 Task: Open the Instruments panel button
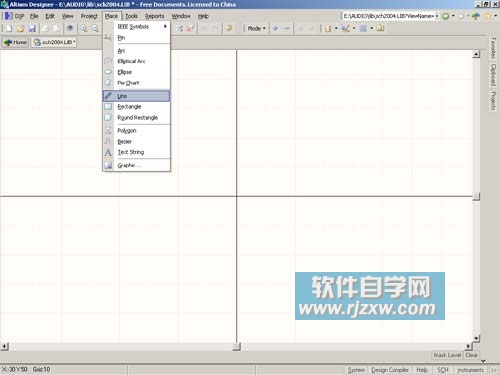[470, 370]
